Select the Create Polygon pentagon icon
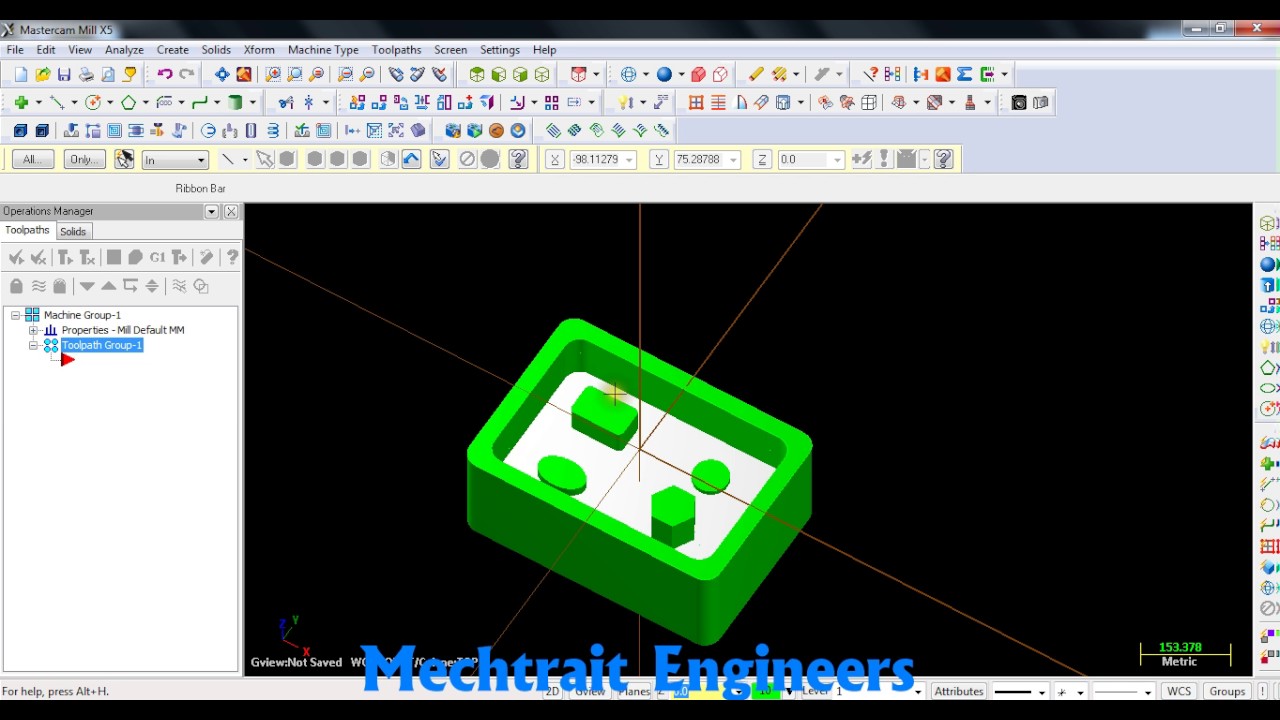The width and height of the screenshot is (1280, 720). 129,102
